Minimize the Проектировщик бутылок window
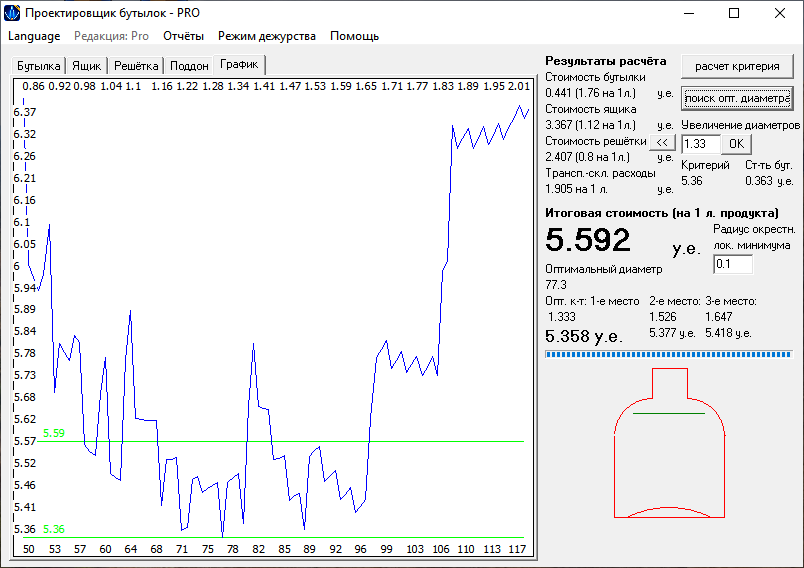The width and height of the screenshot is (804, 568). 689,13
